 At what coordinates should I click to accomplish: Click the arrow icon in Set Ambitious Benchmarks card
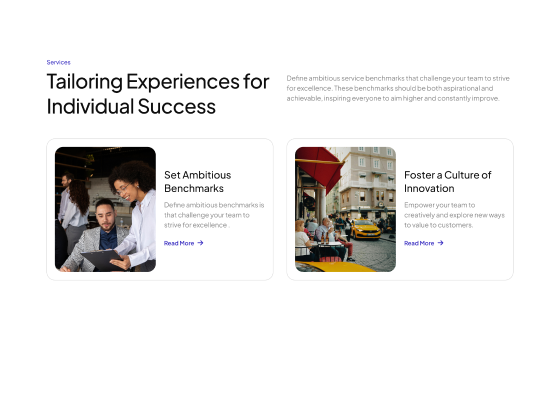pos(200,243)
